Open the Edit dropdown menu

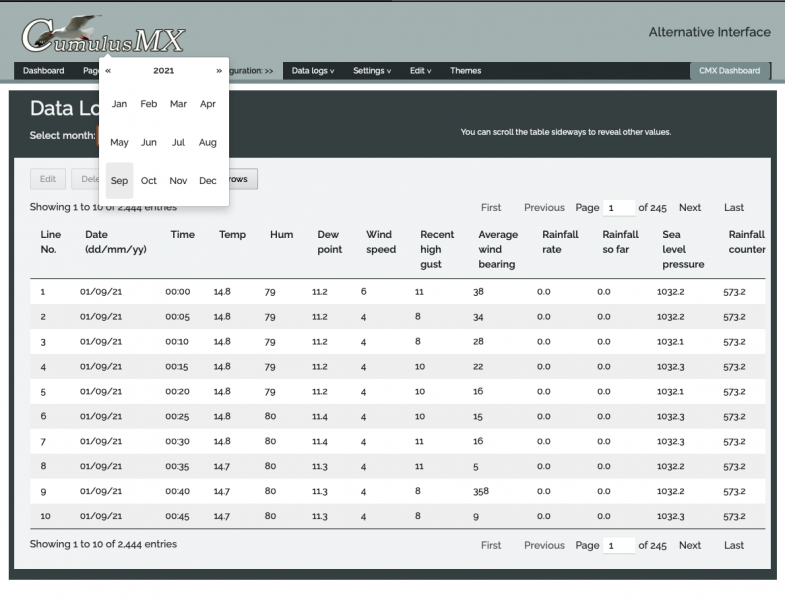click(x=421, y=71)
